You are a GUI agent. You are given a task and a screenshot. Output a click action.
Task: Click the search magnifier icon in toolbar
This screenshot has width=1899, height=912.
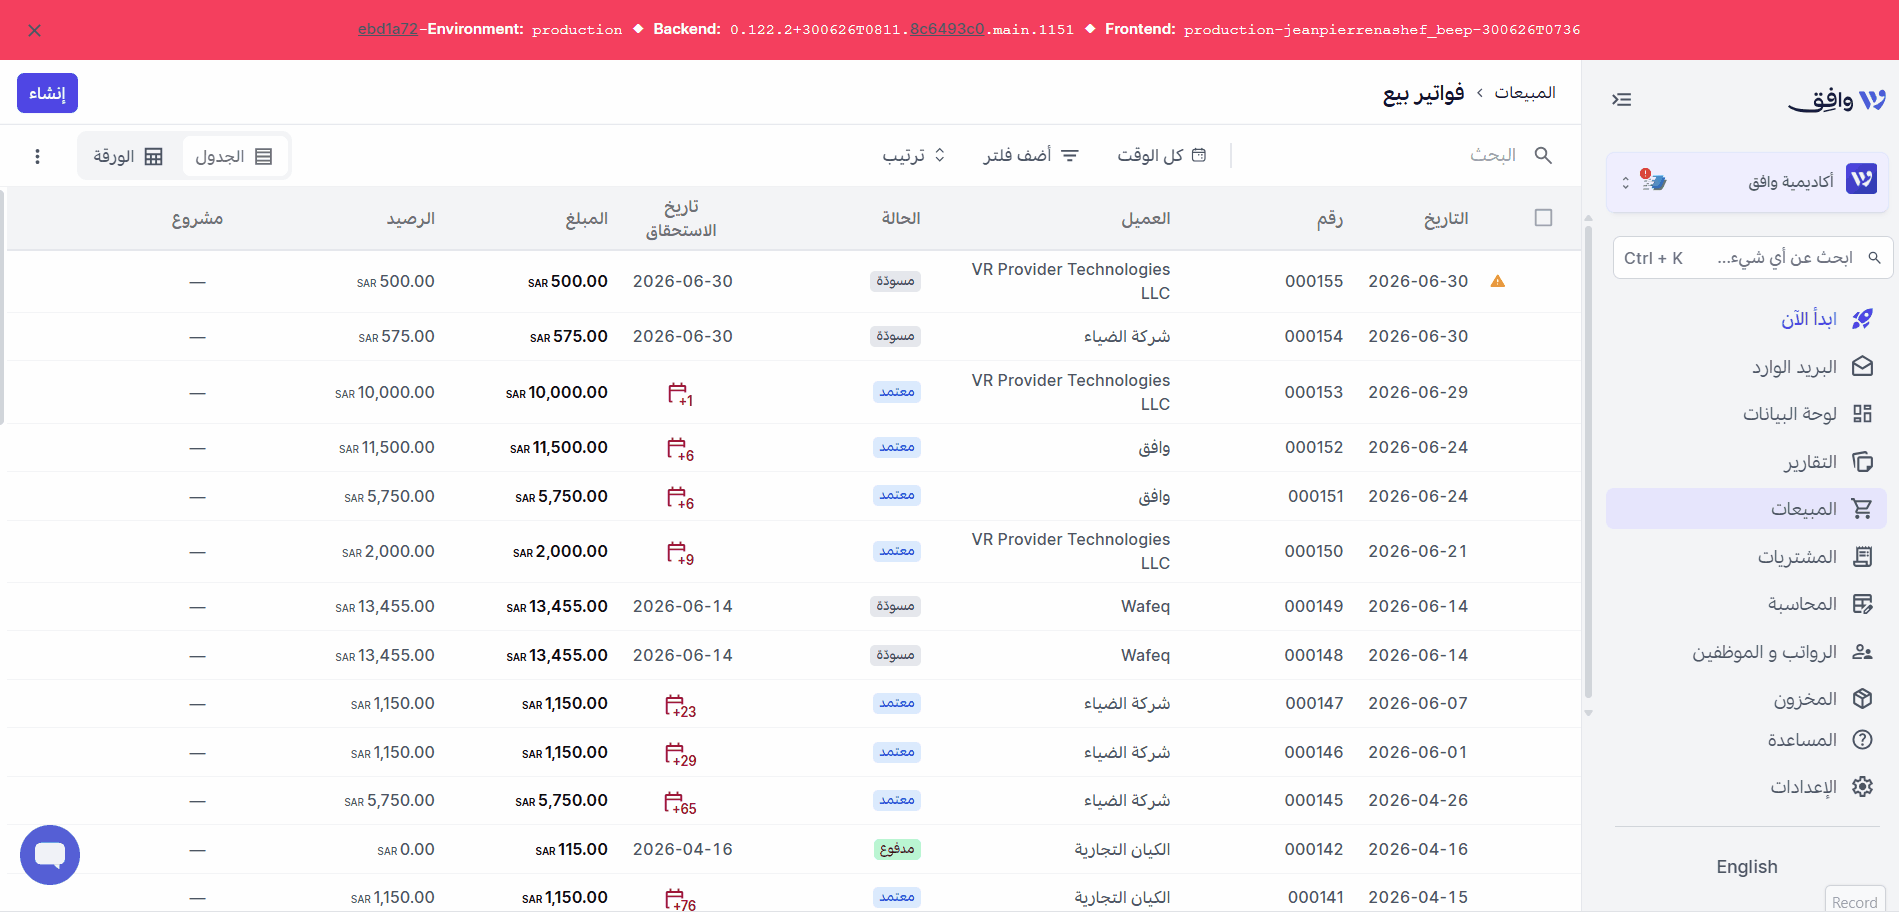pos(1543,155)
